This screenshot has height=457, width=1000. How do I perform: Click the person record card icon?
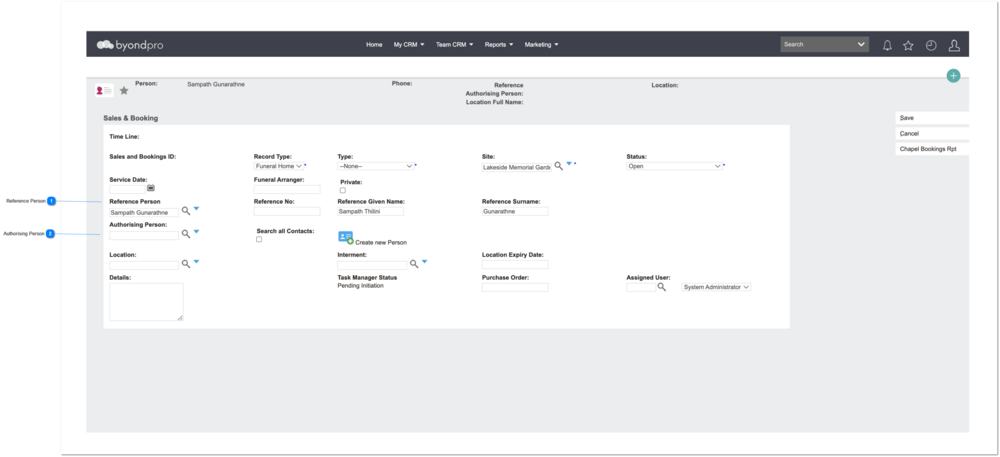point(104,91)
